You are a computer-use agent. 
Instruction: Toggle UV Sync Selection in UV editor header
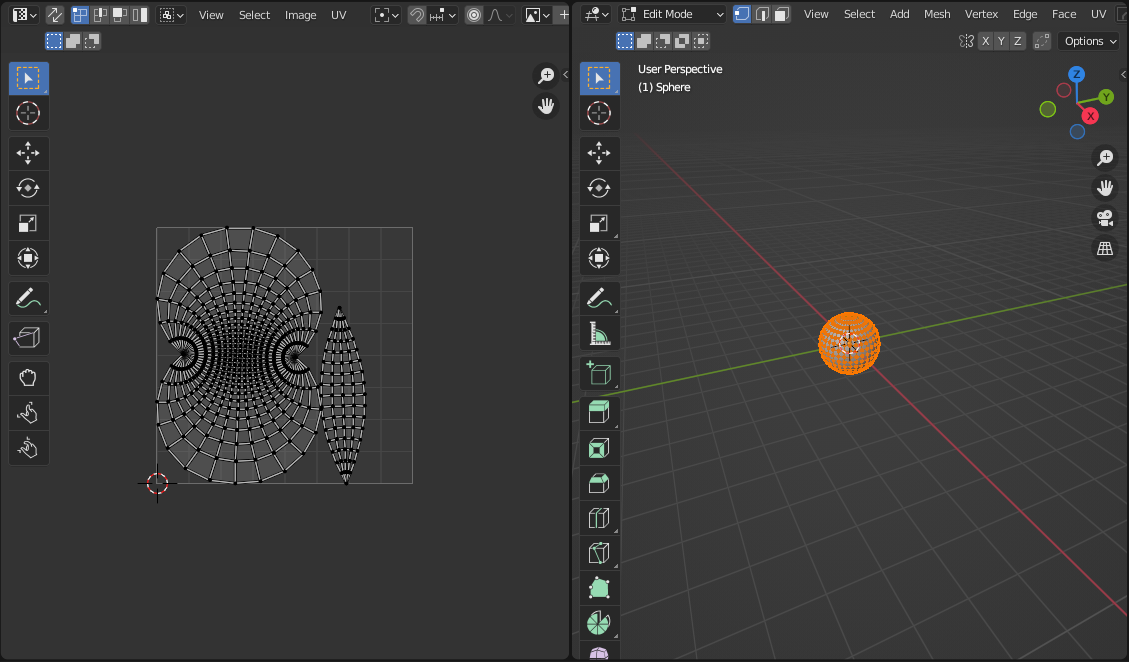54,15
